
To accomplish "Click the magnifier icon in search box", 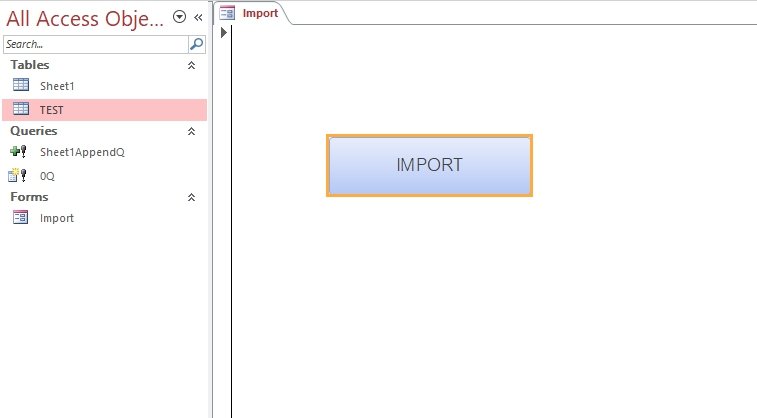I will tap(196, 44).
